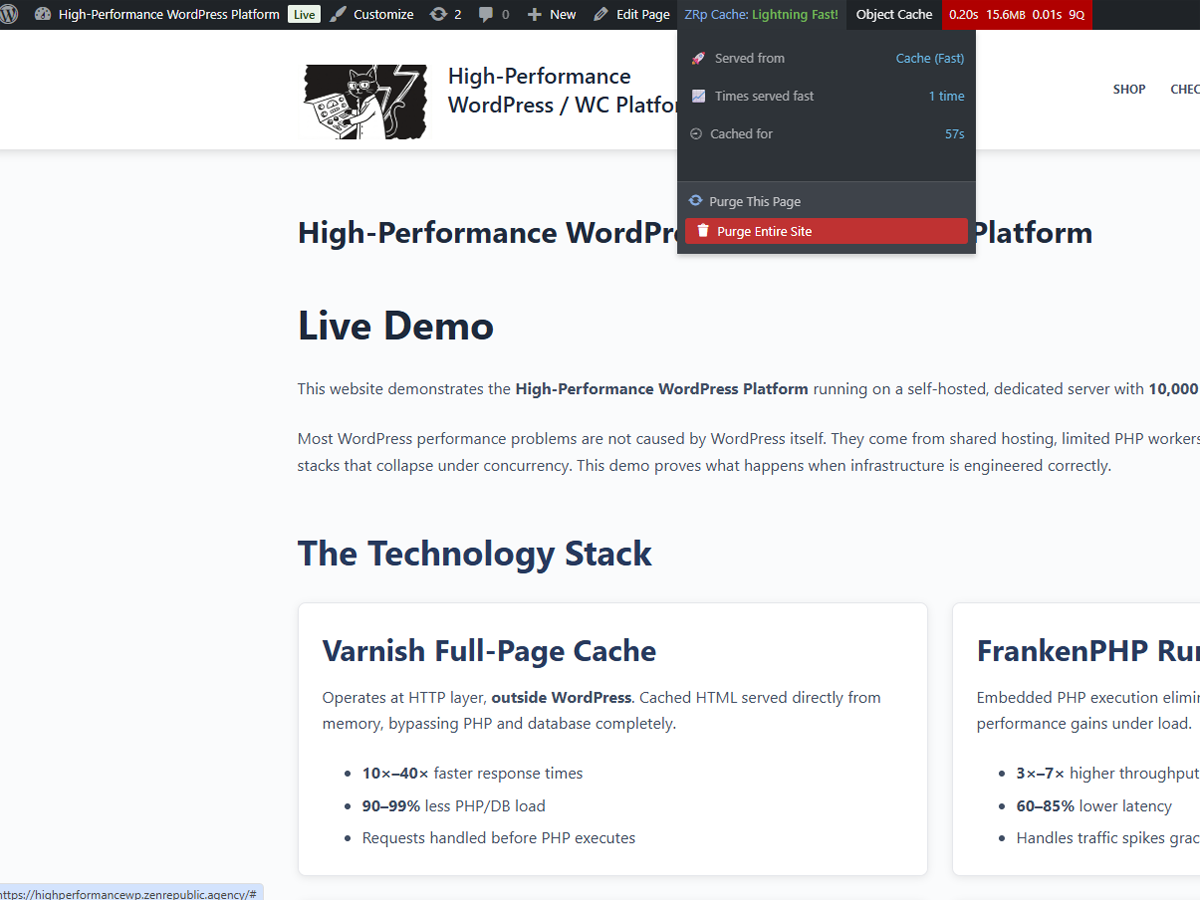Expand the ZRp Cache admin bar menu
1200x900 pixels.
click(x=761, y=14)
